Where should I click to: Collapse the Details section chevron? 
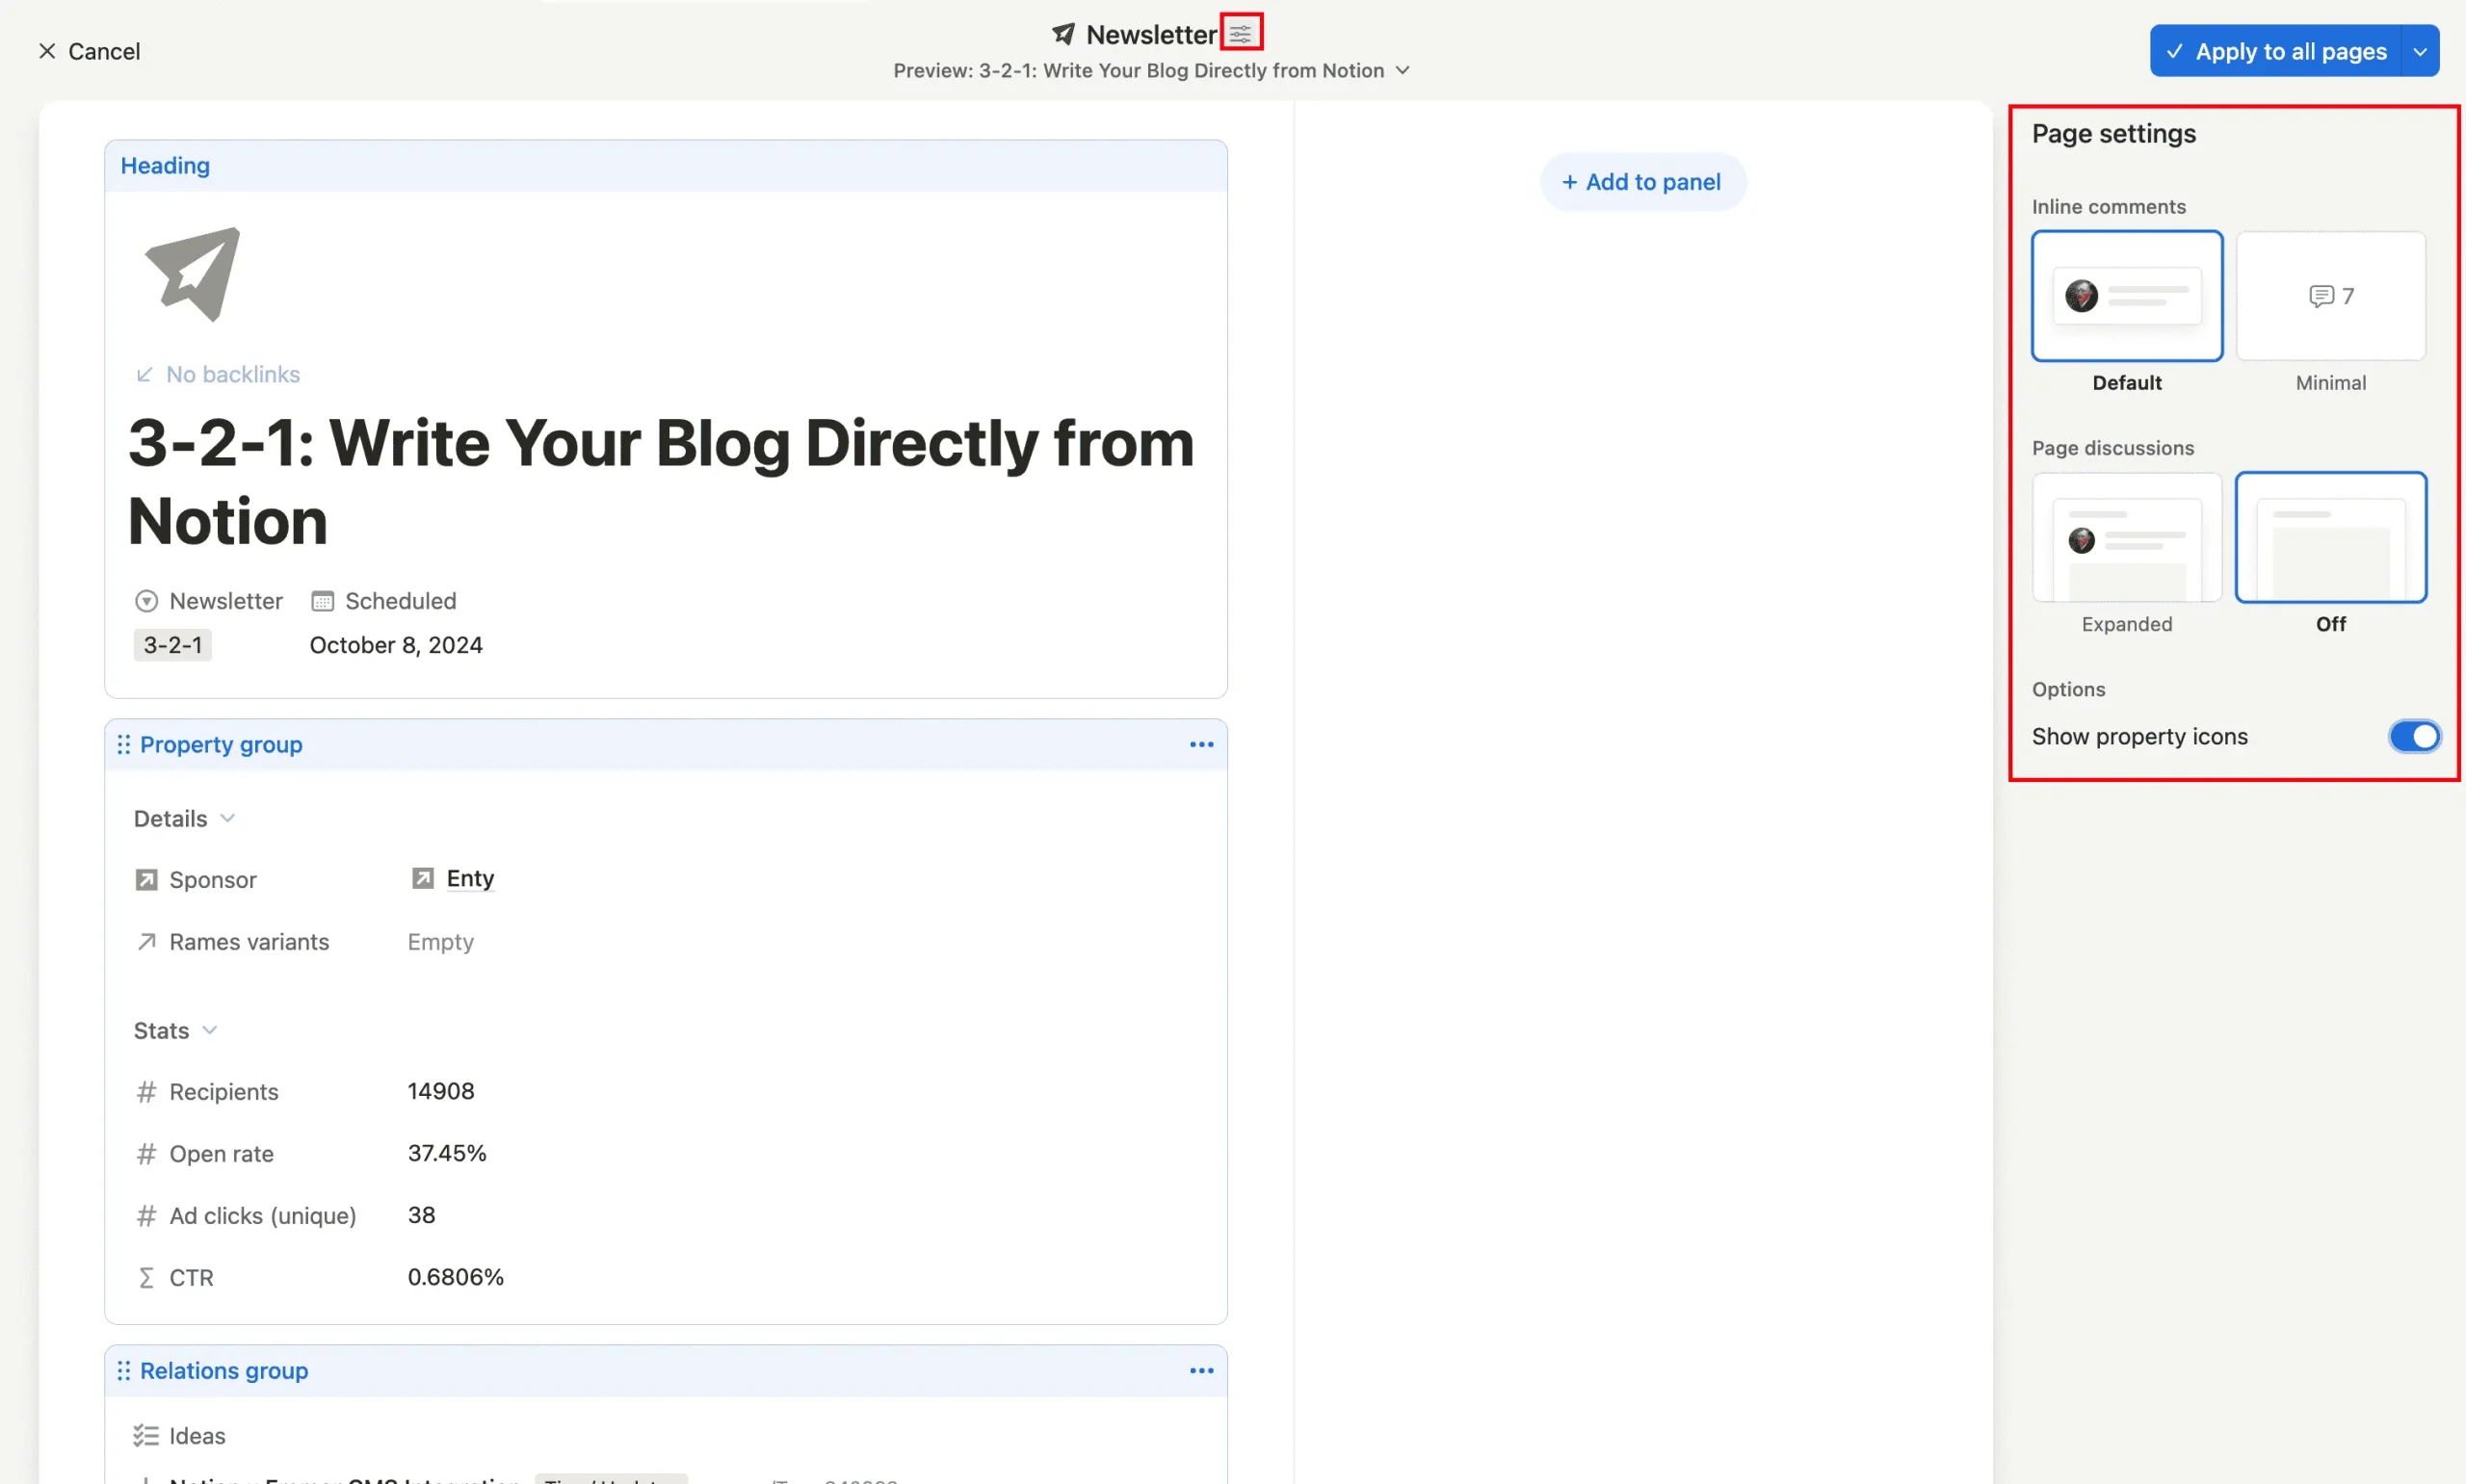point(227,818)
